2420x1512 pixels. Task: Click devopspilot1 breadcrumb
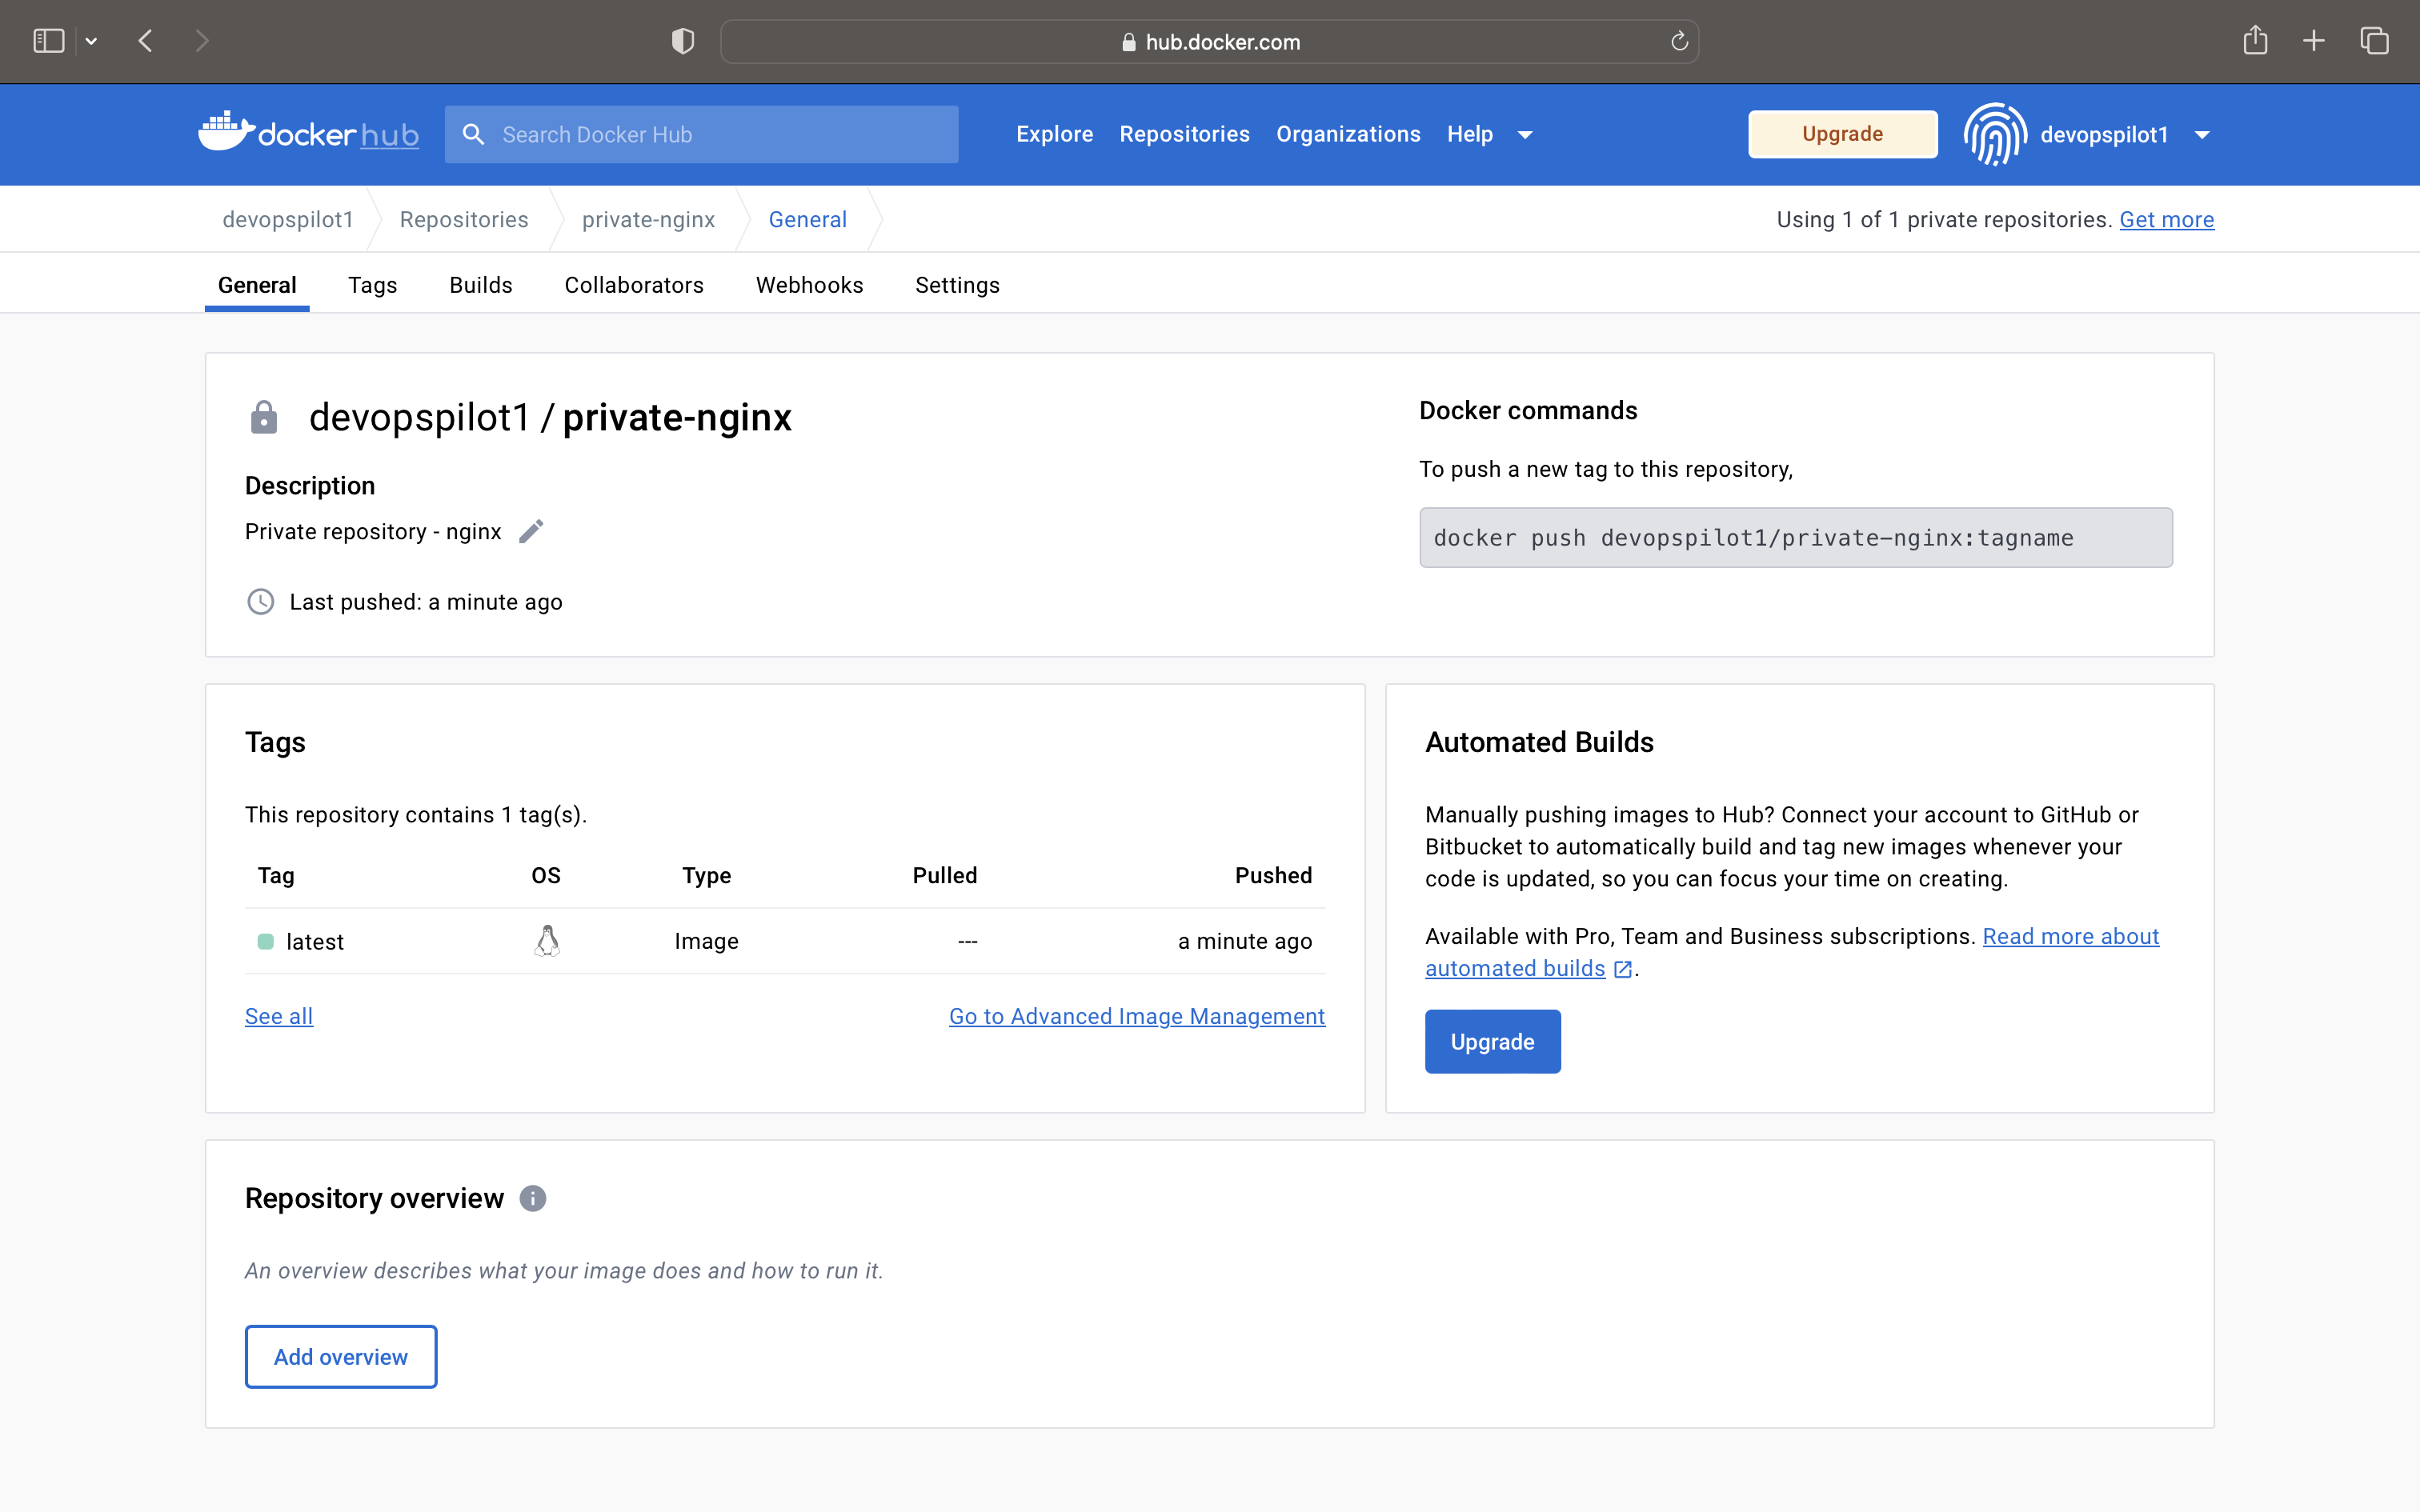pyautogui.click(x=288, y=219)
